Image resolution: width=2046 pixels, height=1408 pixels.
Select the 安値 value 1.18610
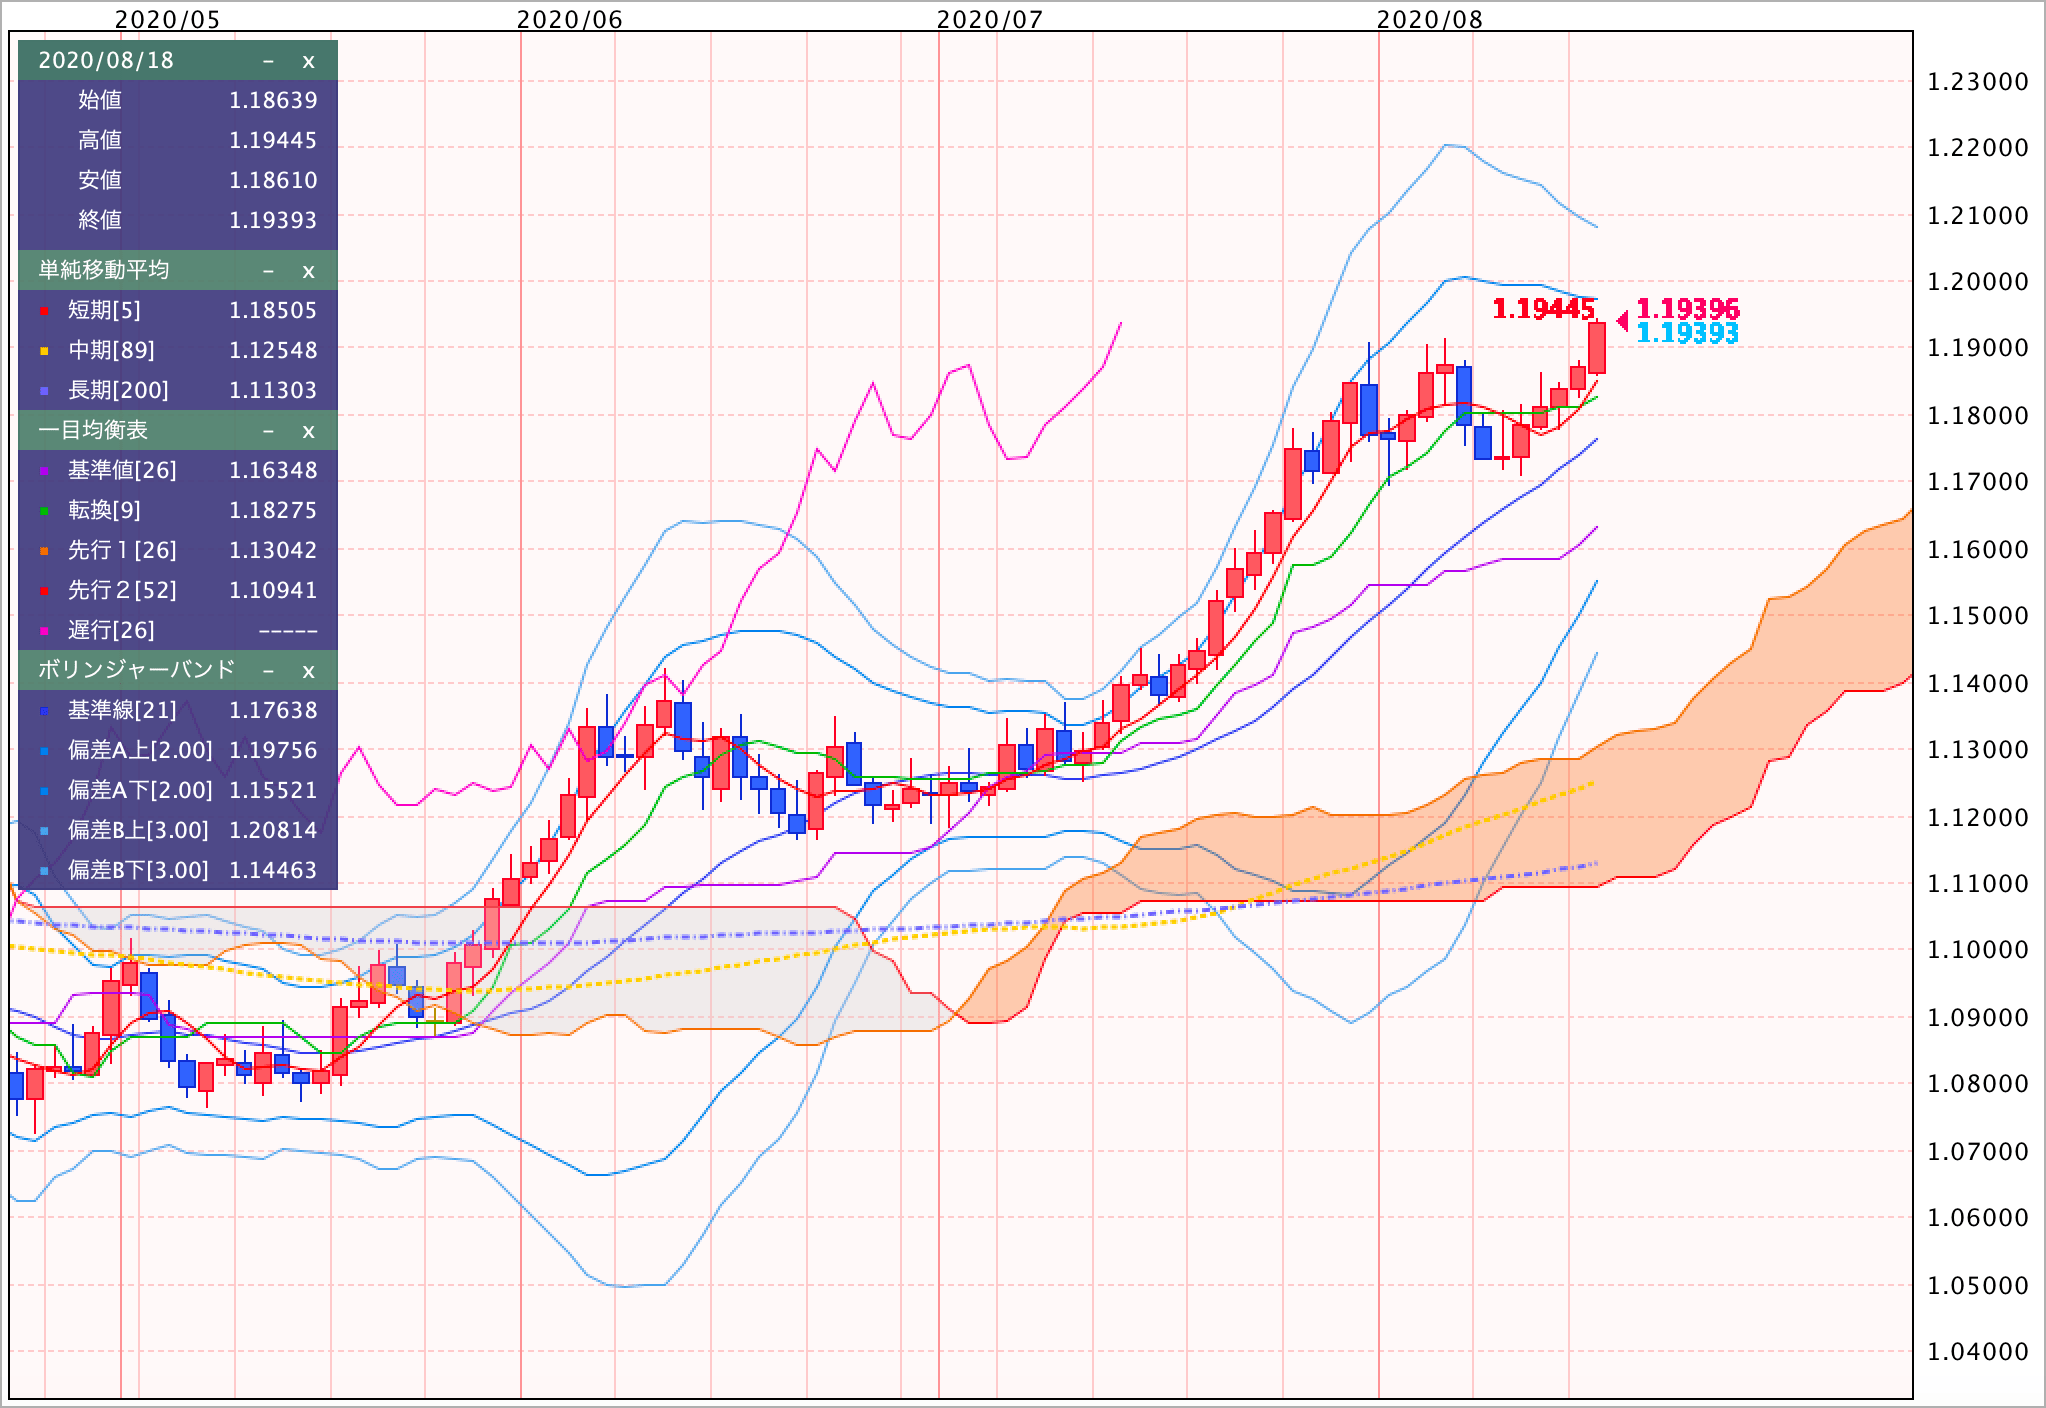tap(273, 180)
